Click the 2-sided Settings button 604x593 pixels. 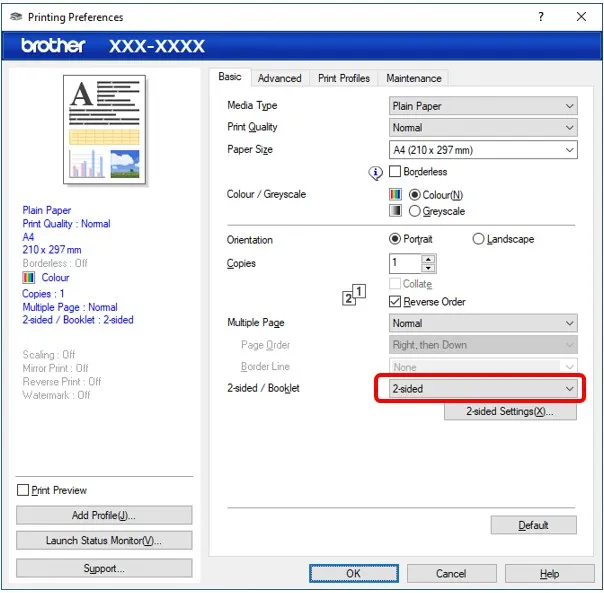(510, 412)
